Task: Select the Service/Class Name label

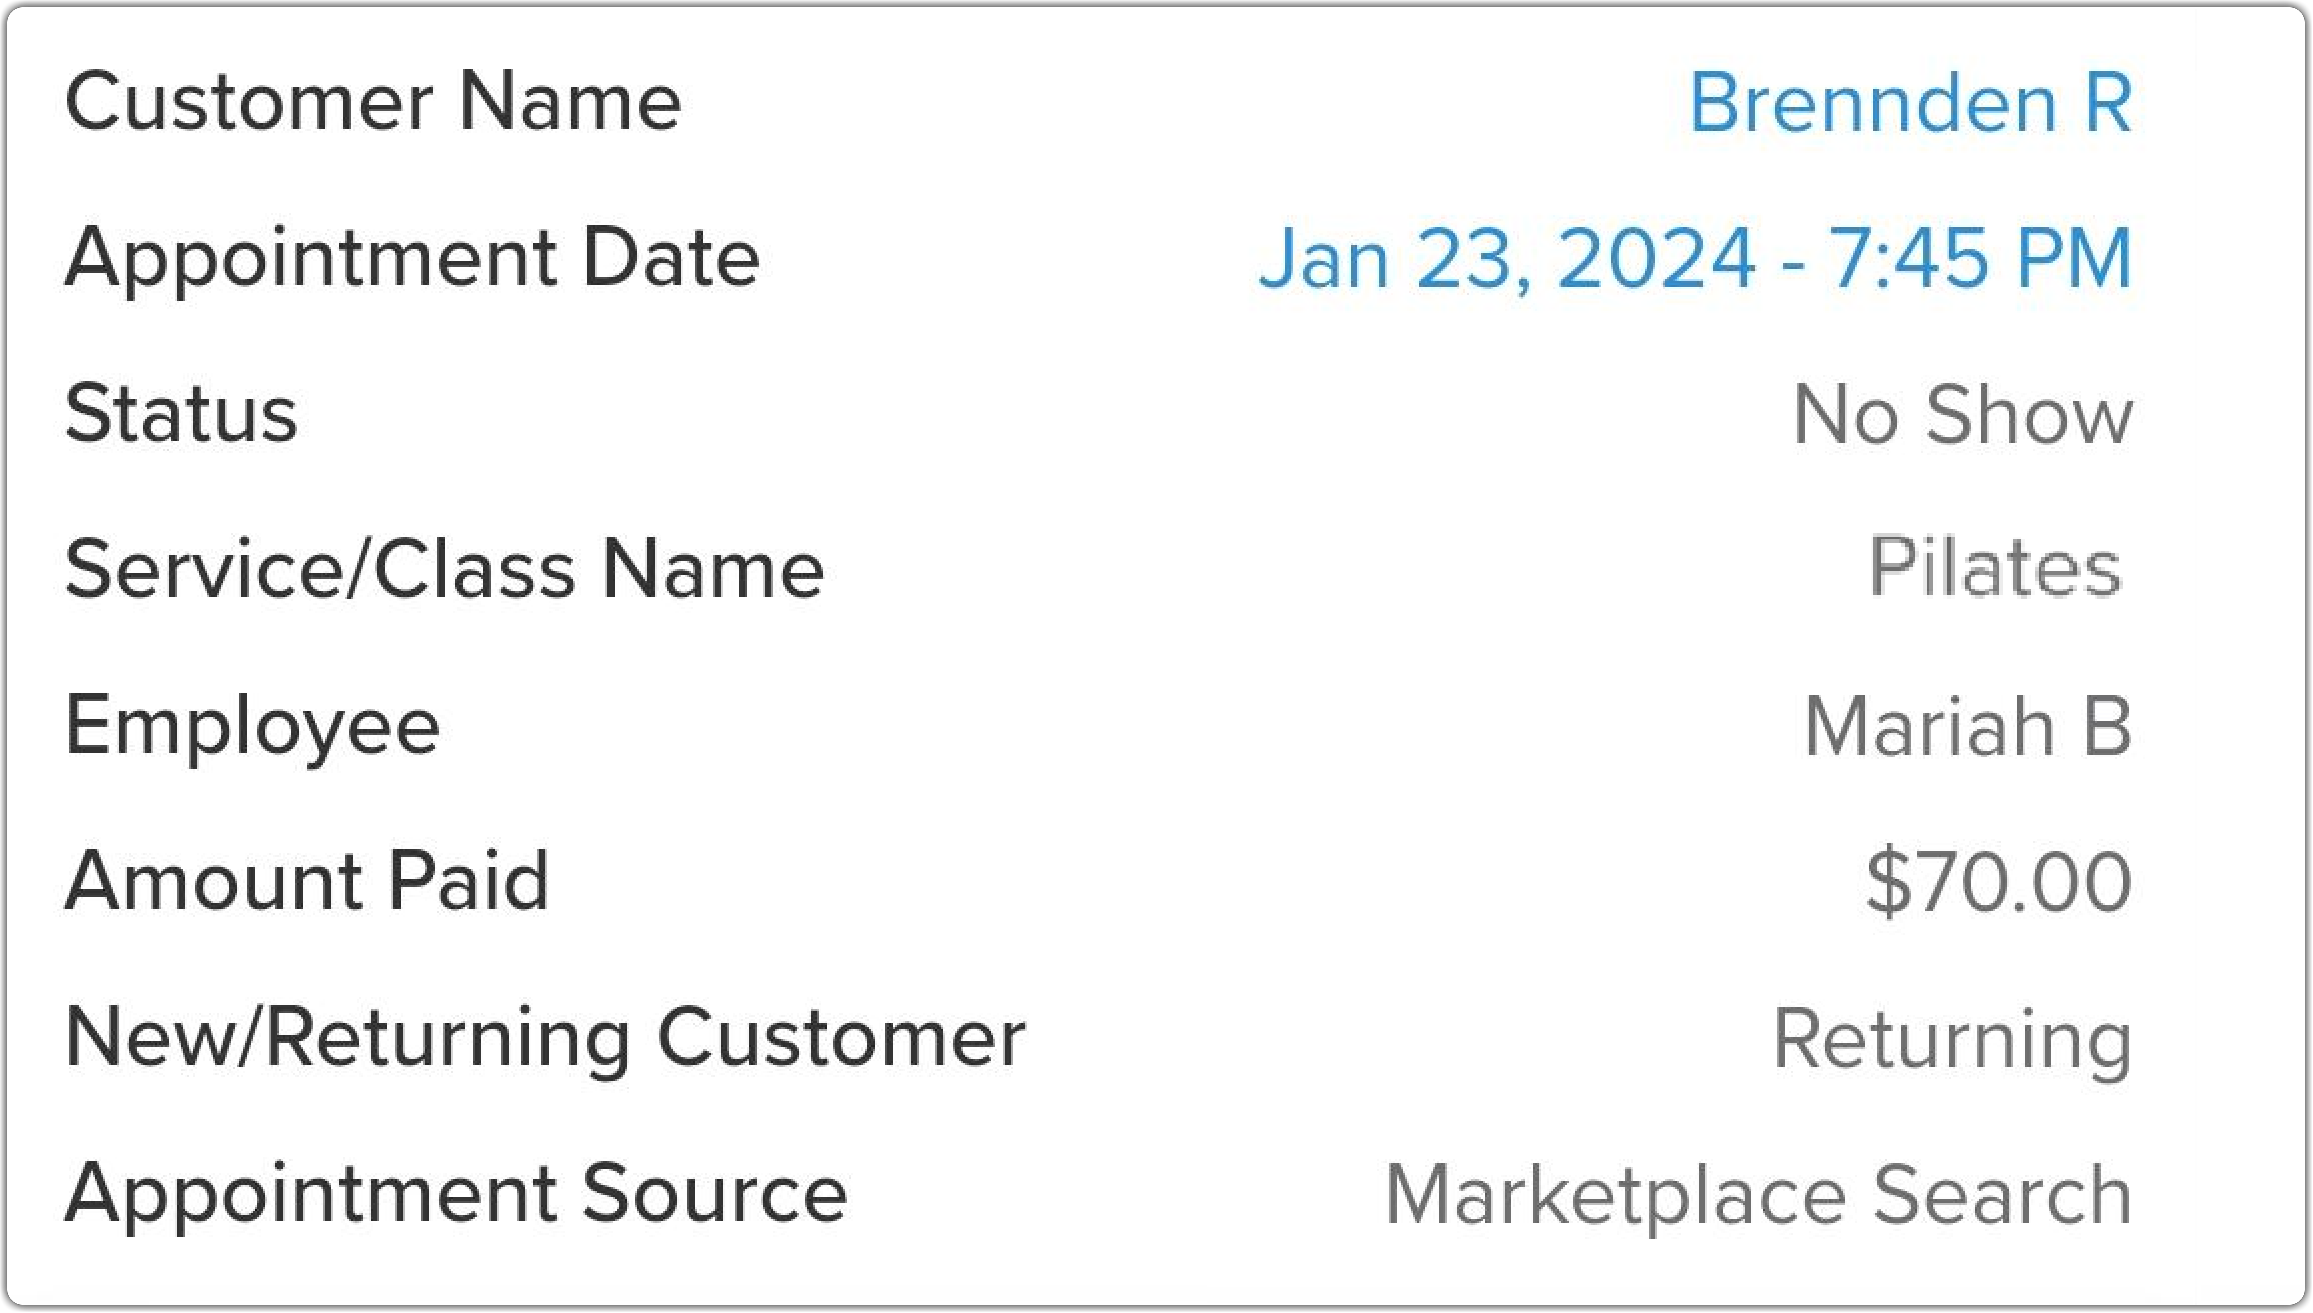Action: 444,569
